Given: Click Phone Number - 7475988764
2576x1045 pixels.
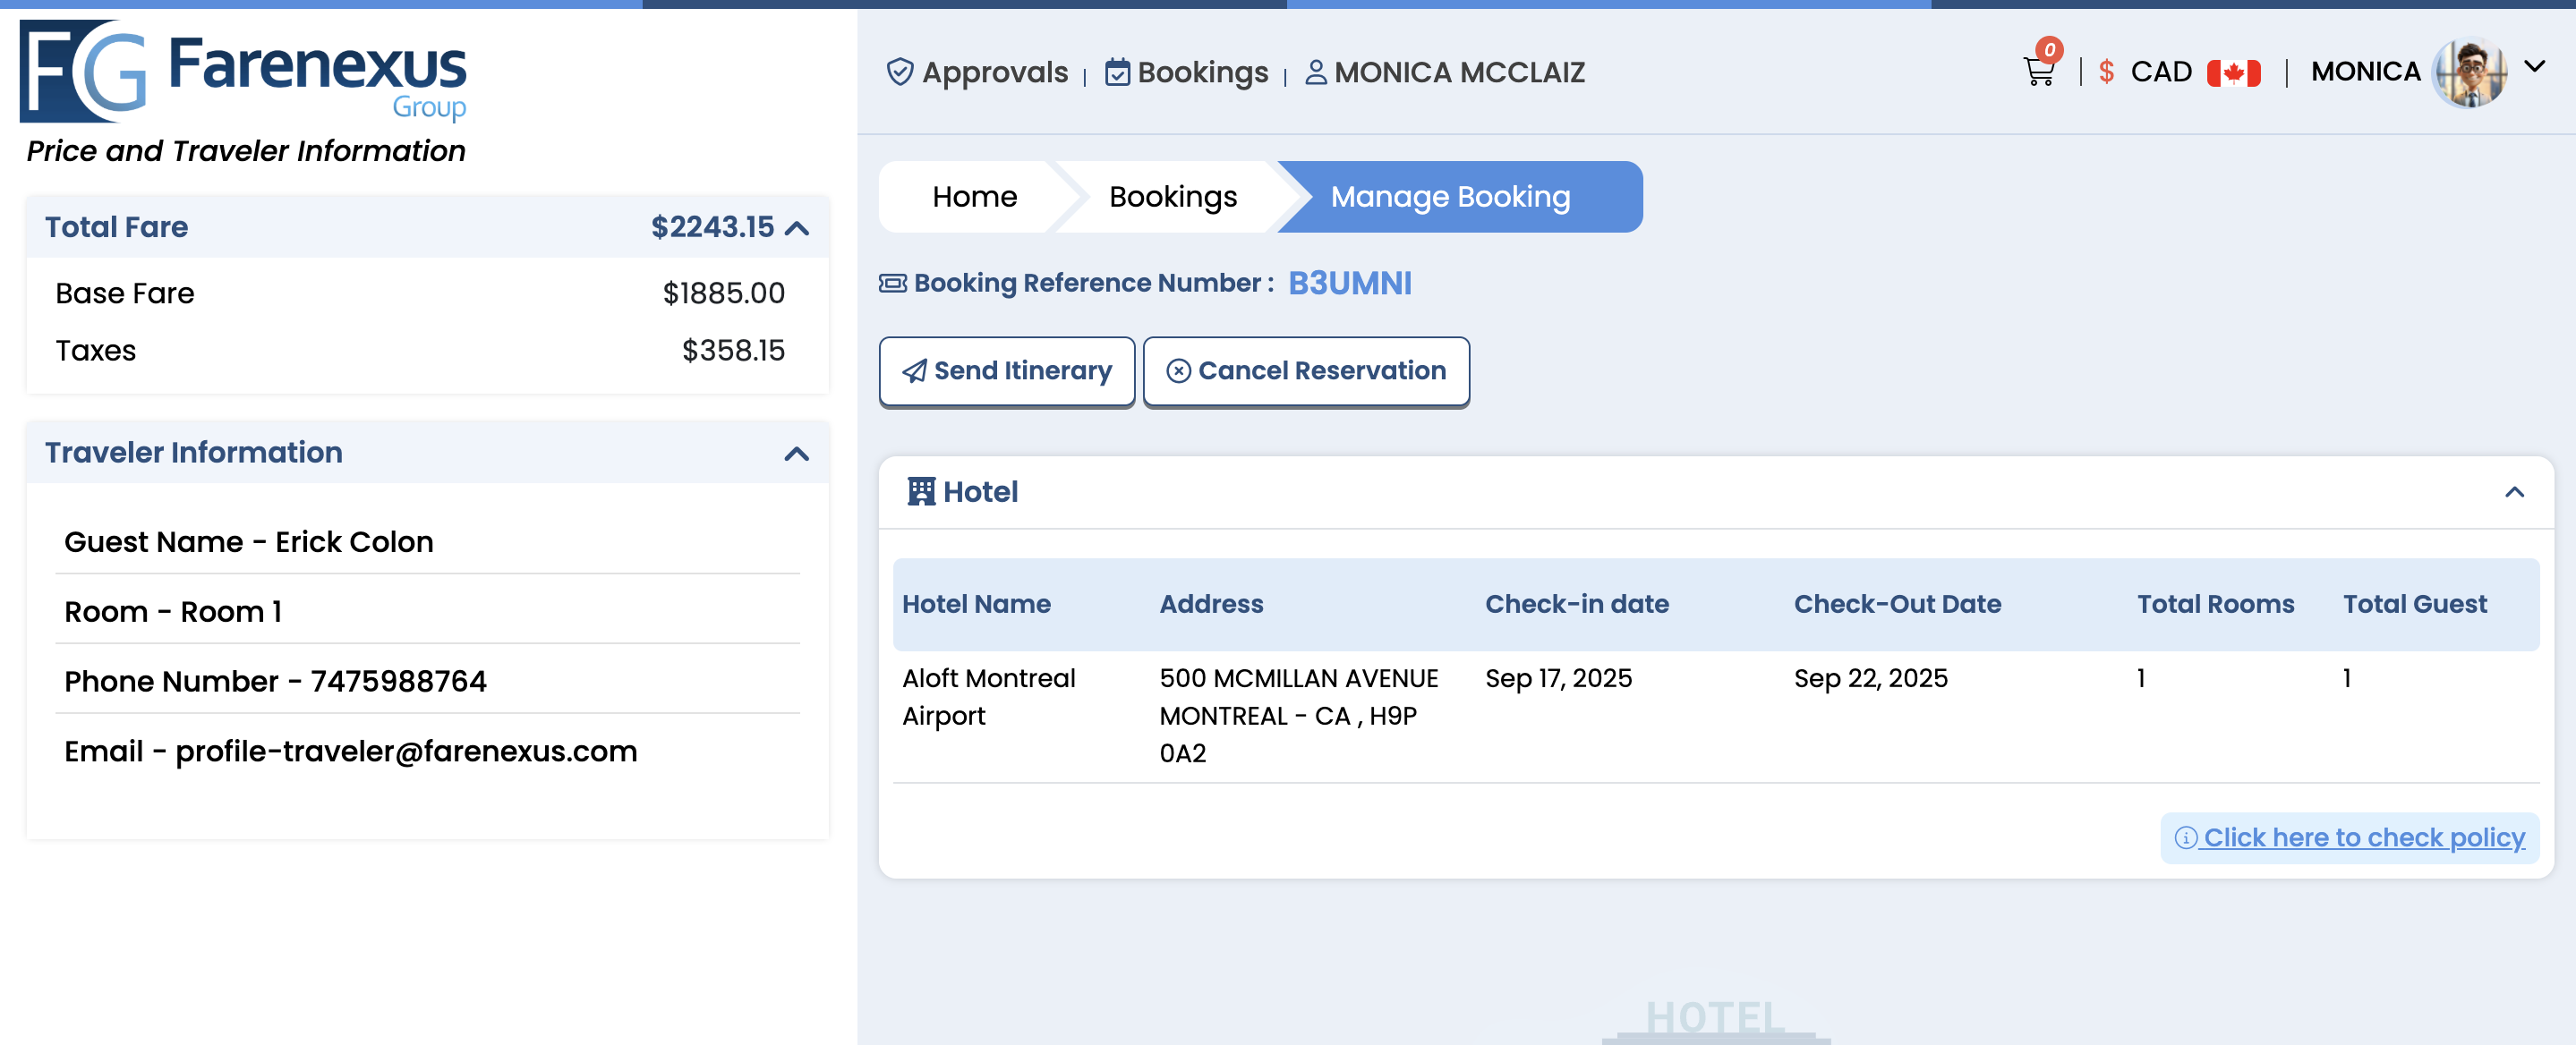Looking at the screenshot, I should click(275, 682).
